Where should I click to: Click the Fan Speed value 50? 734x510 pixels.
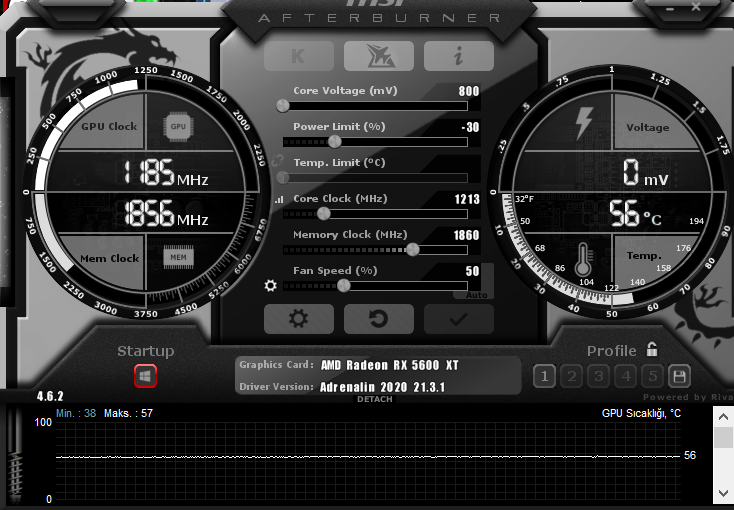[x=472, y=271]
